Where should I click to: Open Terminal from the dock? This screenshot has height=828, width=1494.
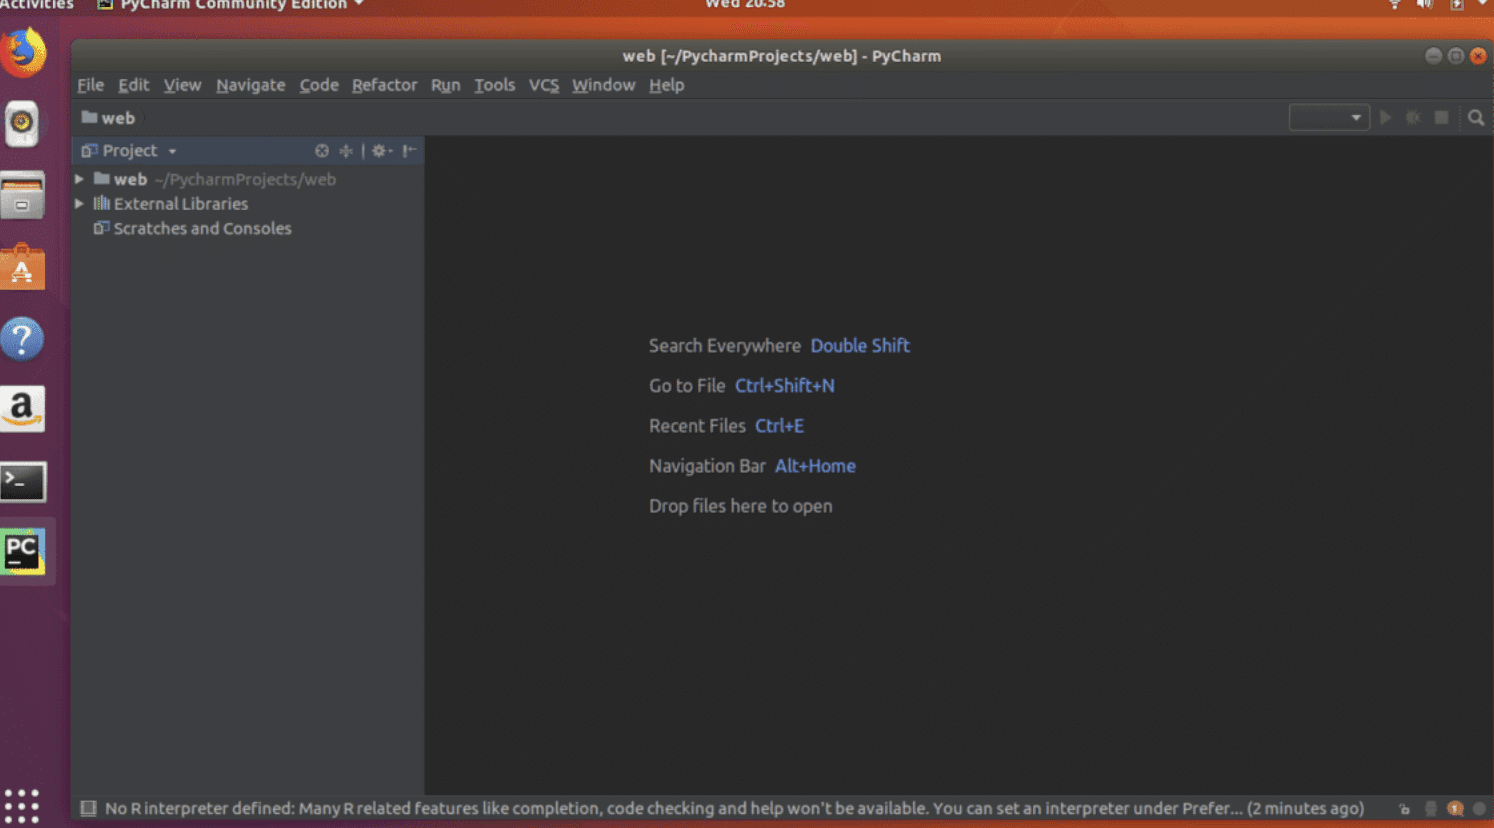click(x=23, y=482)
